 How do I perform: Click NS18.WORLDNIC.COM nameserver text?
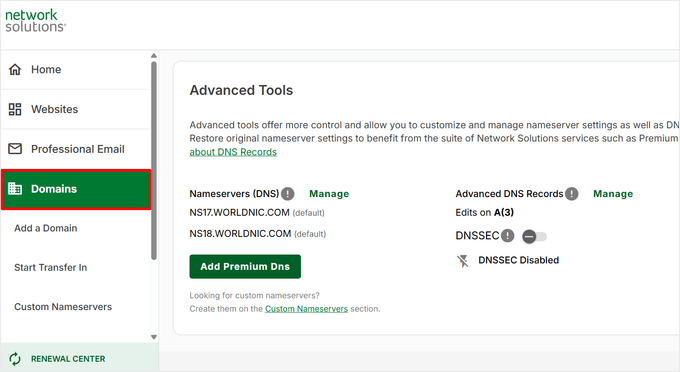[240, 233]
